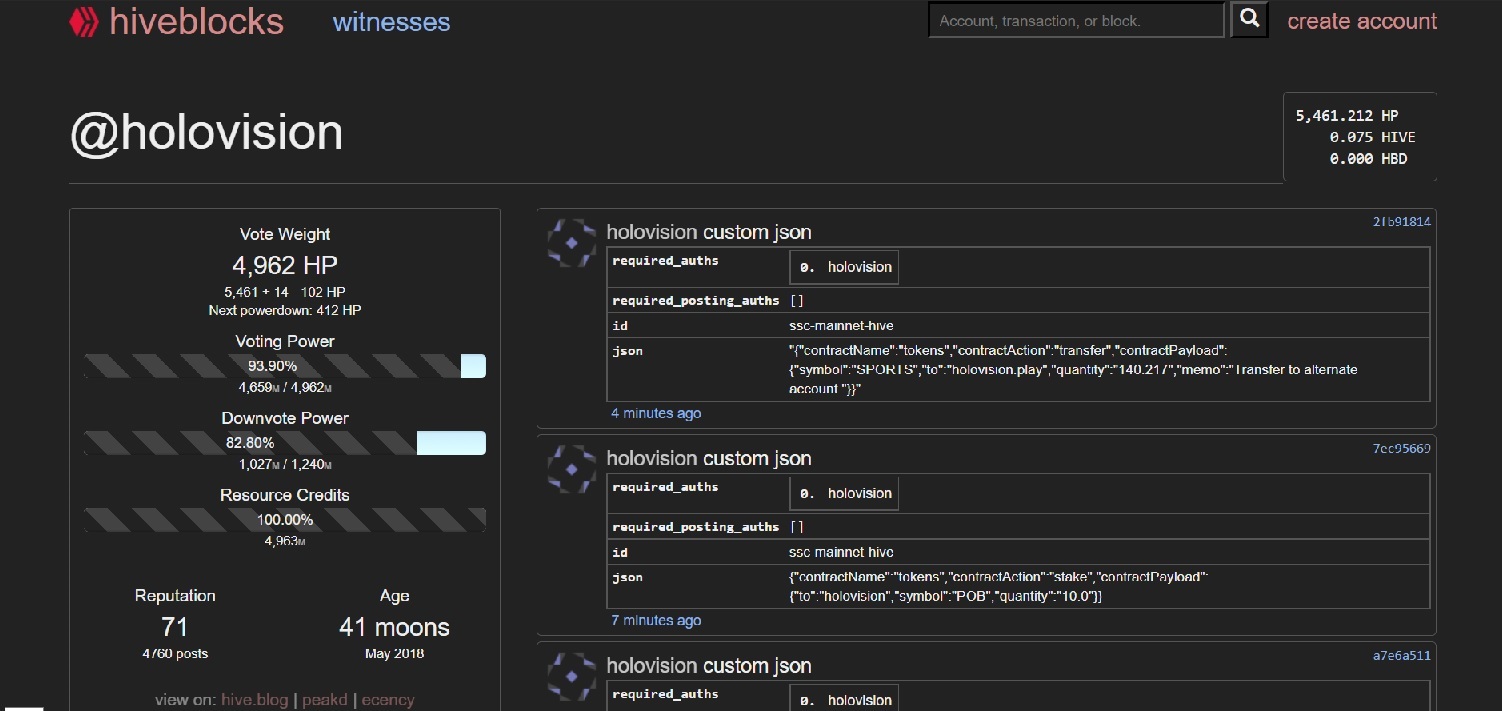Click the '100.00%' resource credits value
This screenshot has height=711, width=1502.
285,520
